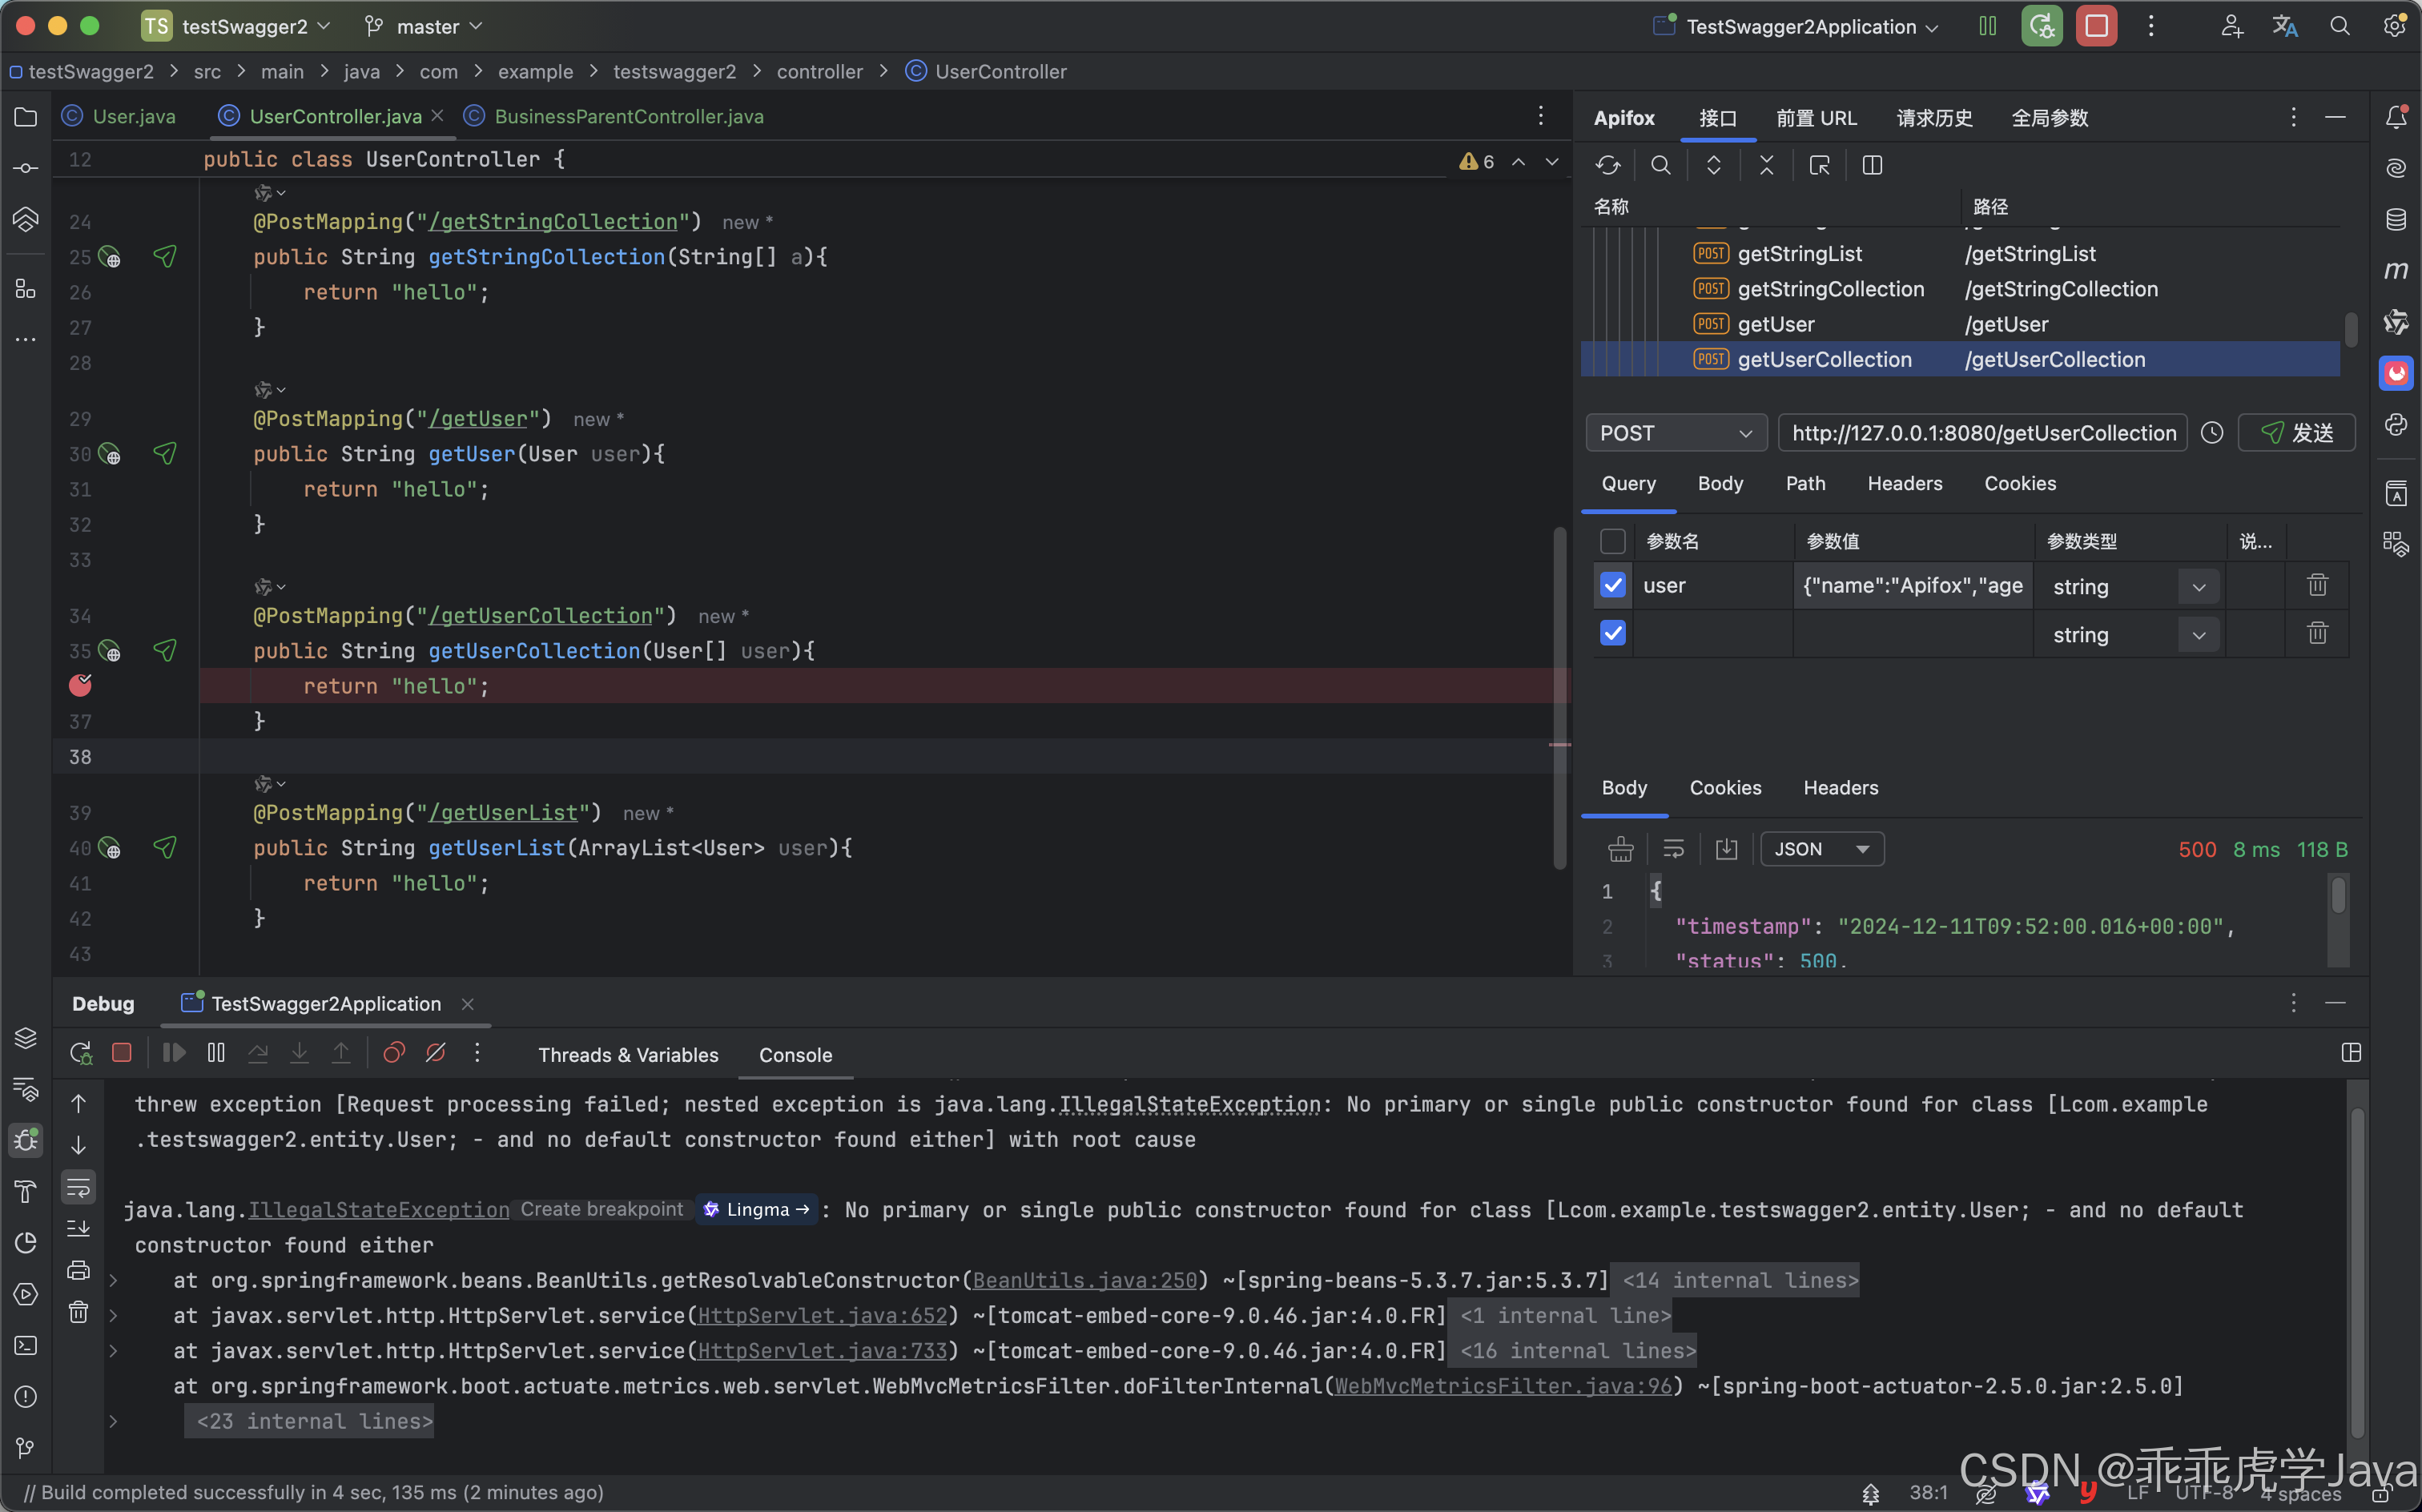Click the Apifox refresh icon
Image resolution: width=2422 pixels, height=1512 pixels.
click(1607, 165)
